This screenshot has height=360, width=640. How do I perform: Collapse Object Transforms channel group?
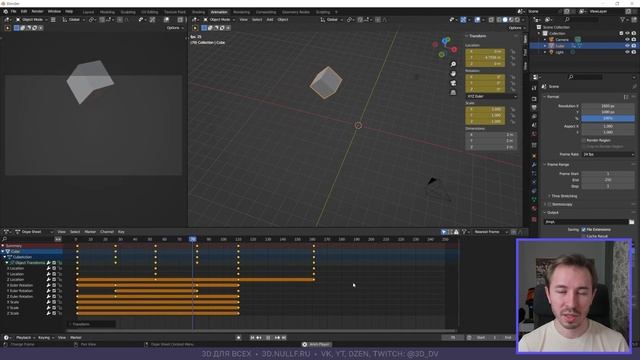pyautogui.click(x=7, y=263)
